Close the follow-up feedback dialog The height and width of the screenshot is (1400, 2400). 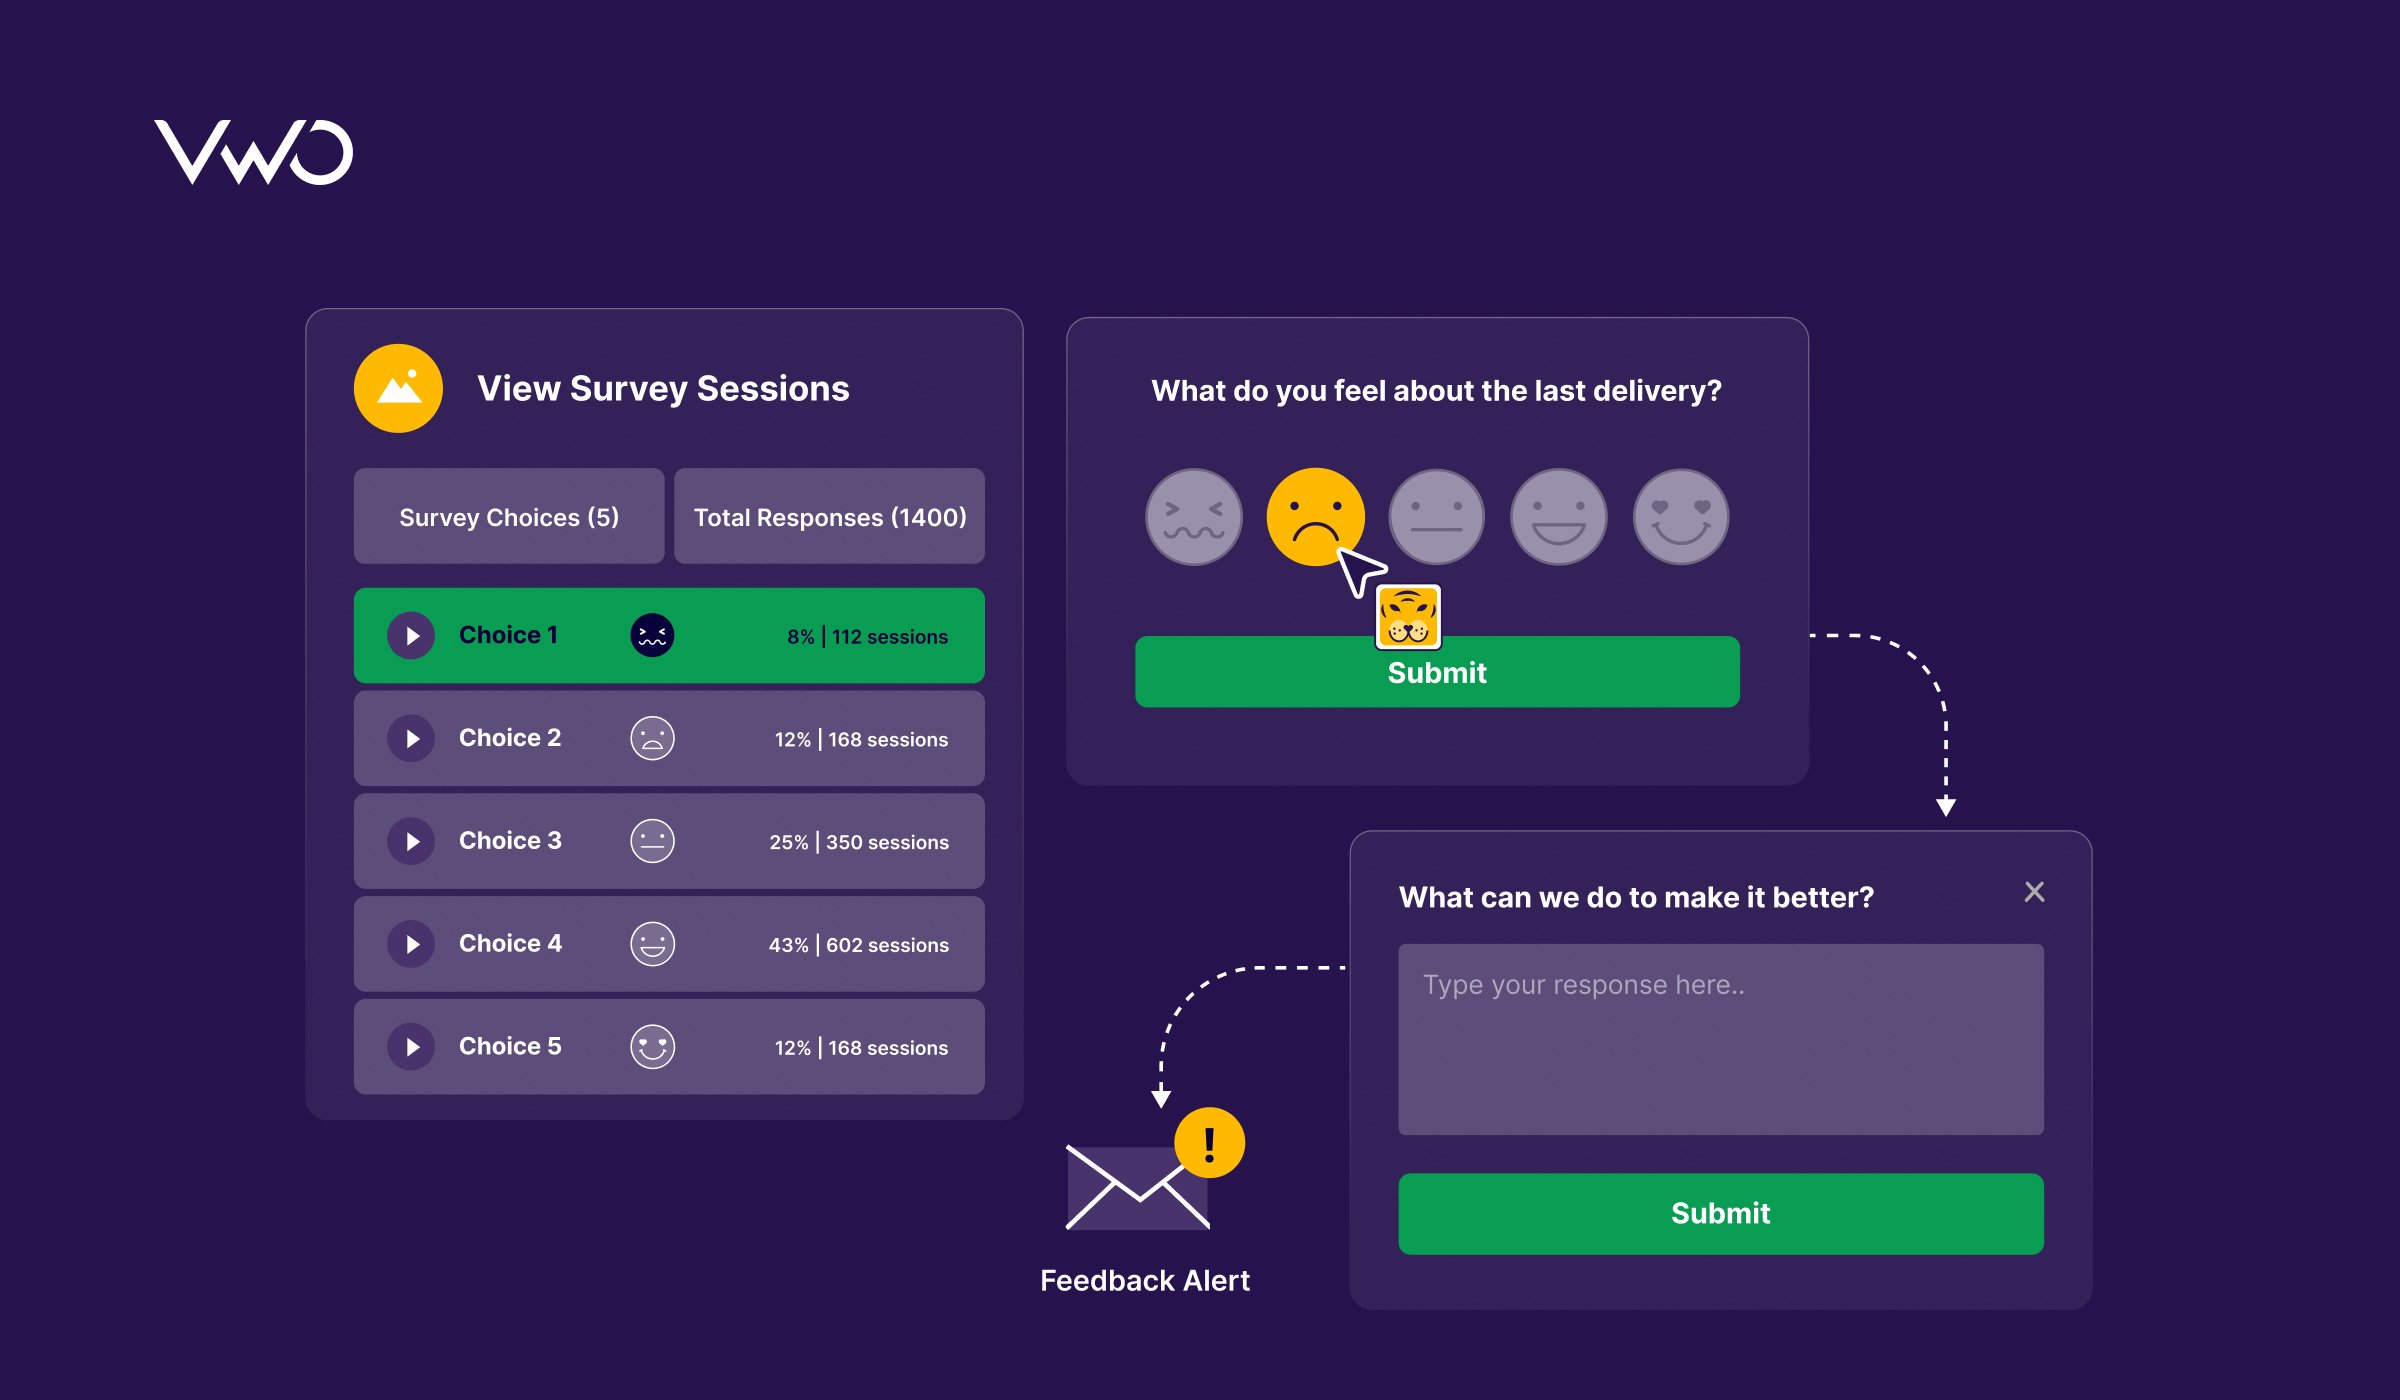[2033, 890]
